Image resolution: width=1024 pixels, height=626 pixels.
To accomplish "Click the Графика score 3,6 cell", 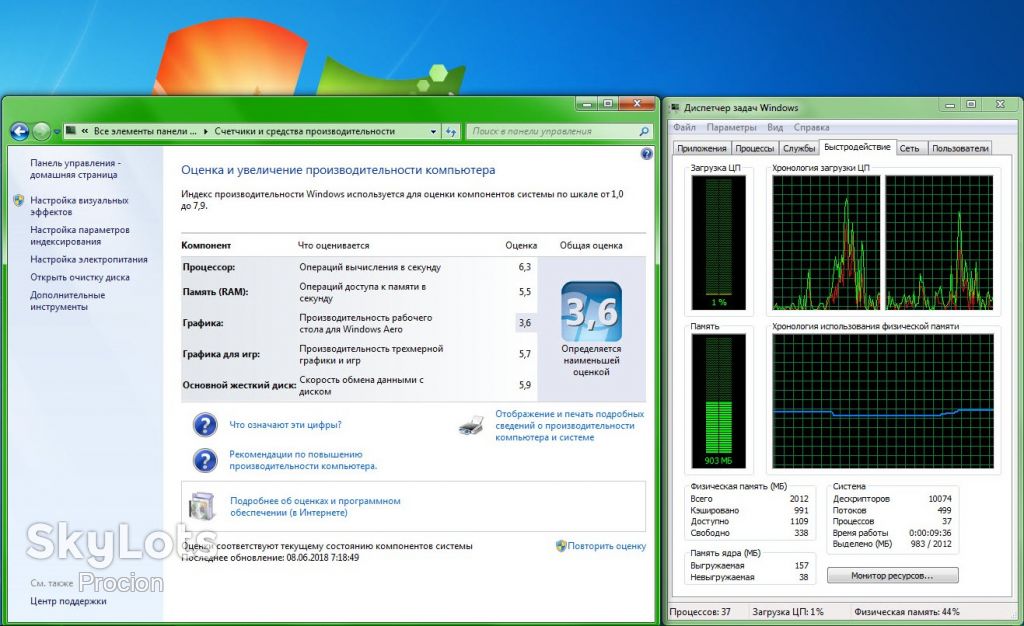I will [525, 322].
